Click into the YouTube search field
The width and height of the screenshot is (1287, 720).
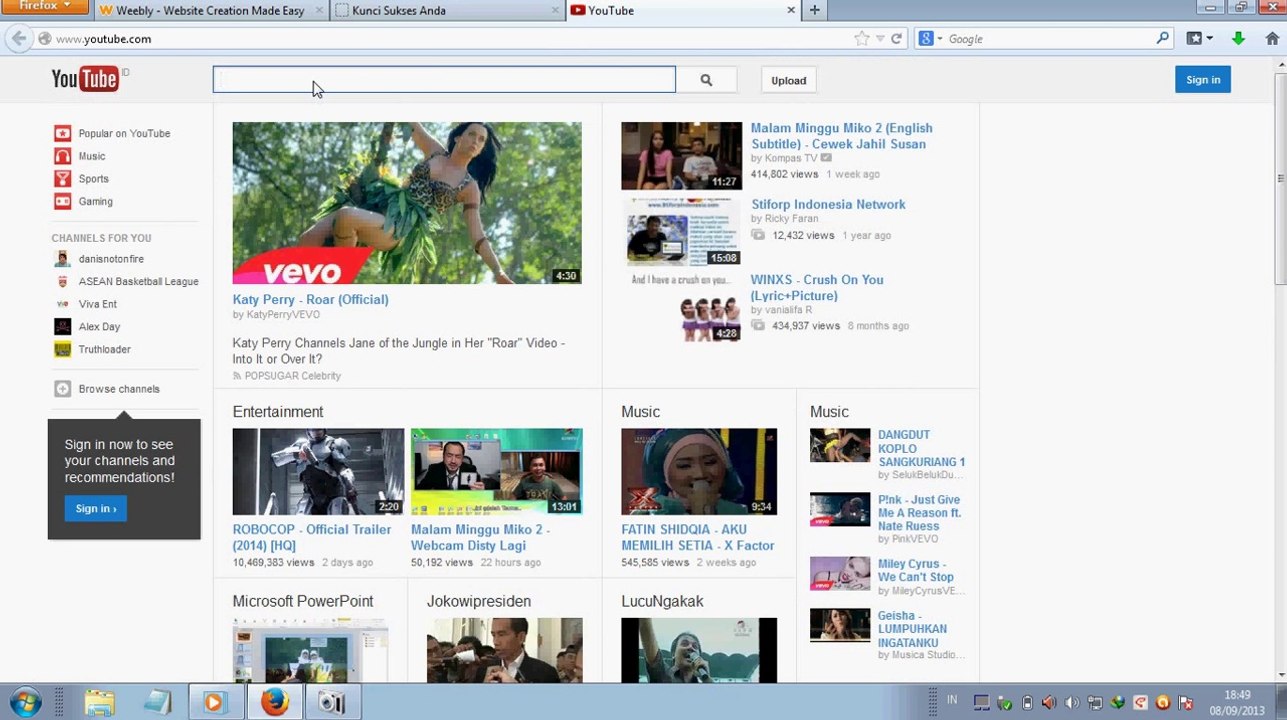pyautogui.click(x=444, y=80)
